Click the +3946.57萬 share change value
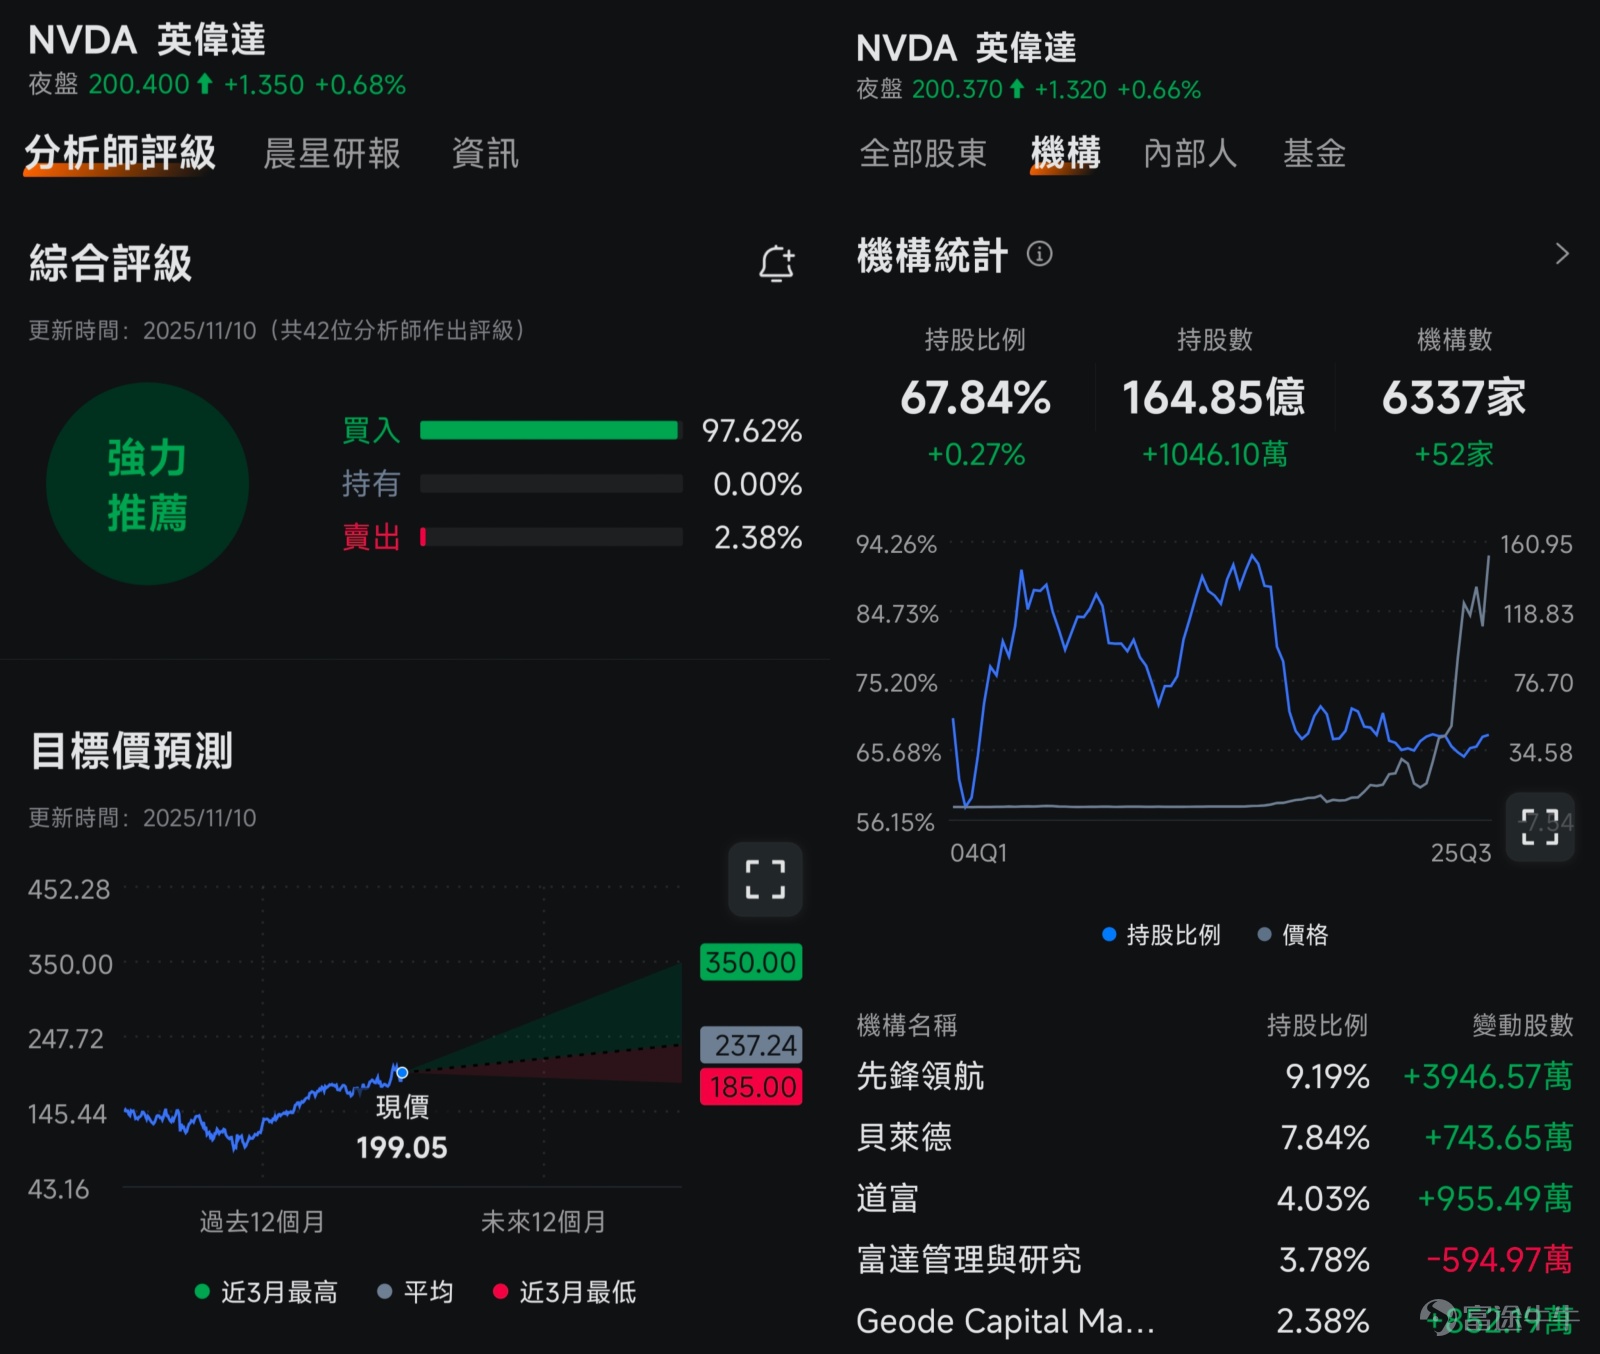The image size is (1600, 1354). click(x=1488, y=1076)
